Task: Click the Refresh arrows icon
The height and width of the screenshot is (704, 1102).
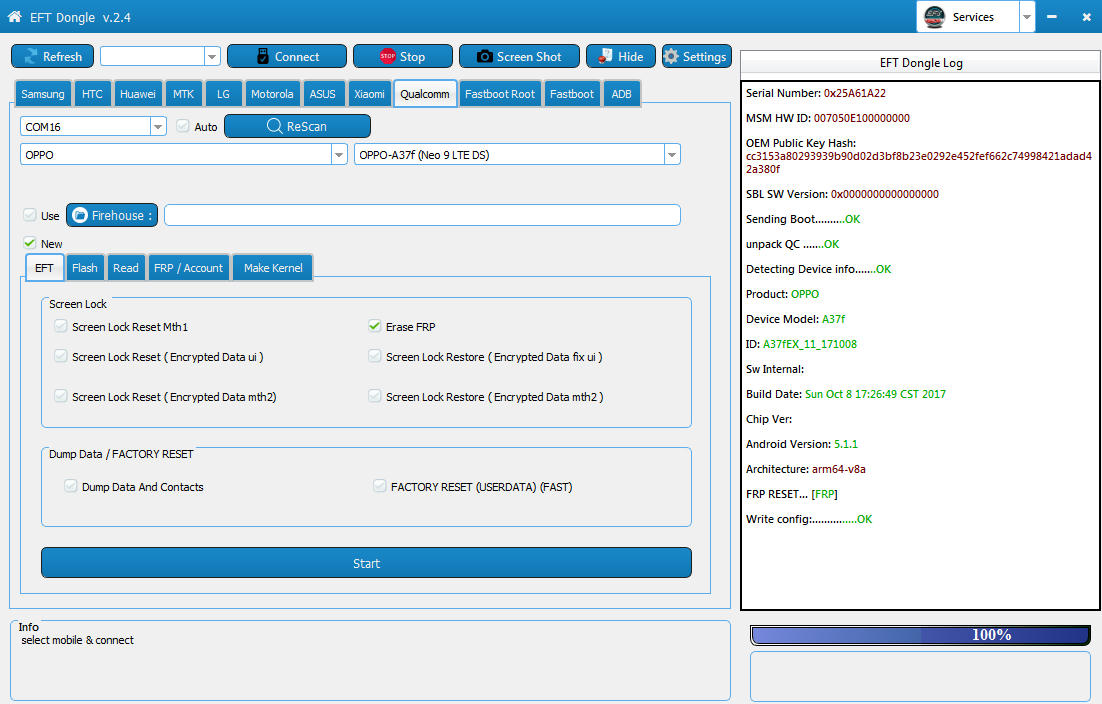Action: coord(31,56)
